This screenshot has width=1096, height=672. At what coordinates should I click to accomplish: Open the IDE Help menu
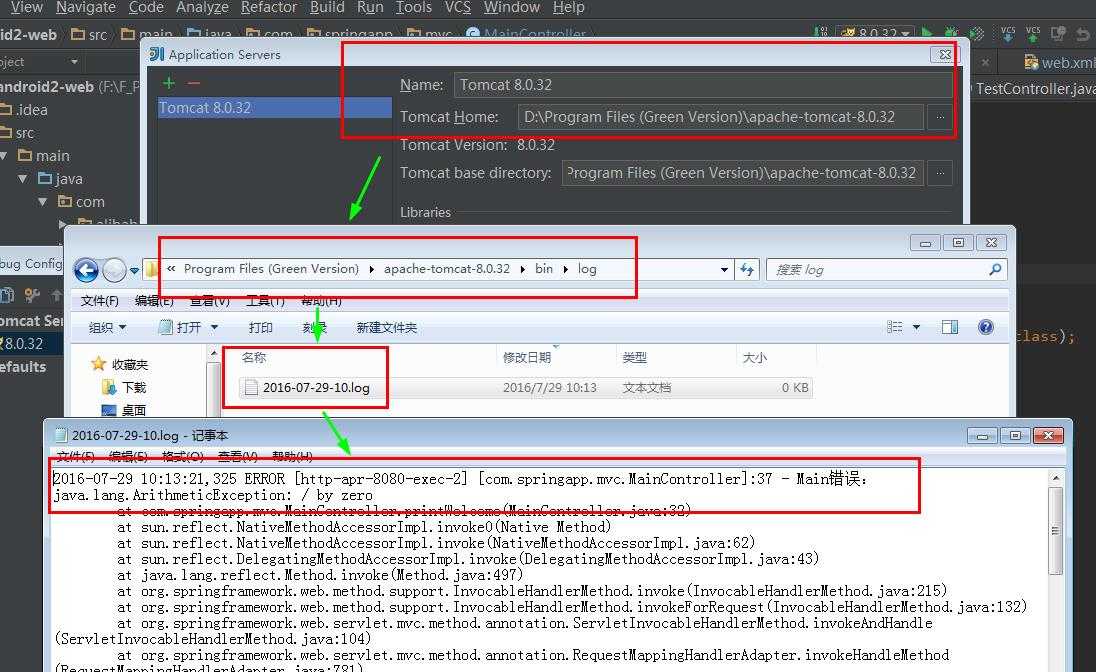568,8
